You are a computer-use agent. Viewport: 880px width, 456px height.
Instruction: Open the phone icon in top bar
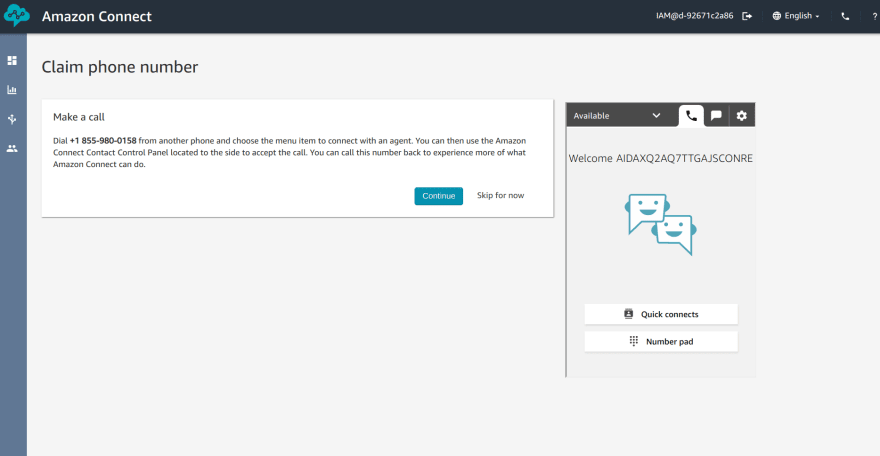pyautogui.click(x=845, y=16)
